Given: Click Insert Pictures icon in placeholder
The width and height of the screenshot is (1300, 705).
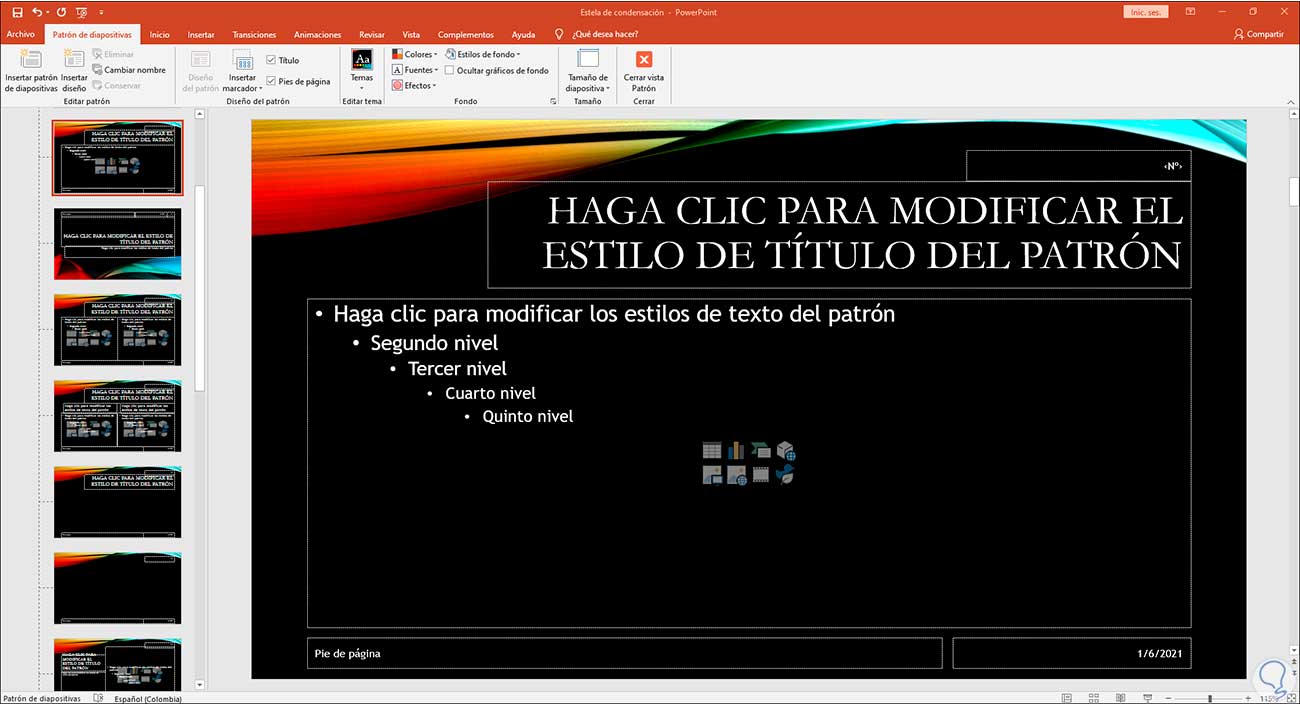Looking at the screenshot, I should (712, 475).
